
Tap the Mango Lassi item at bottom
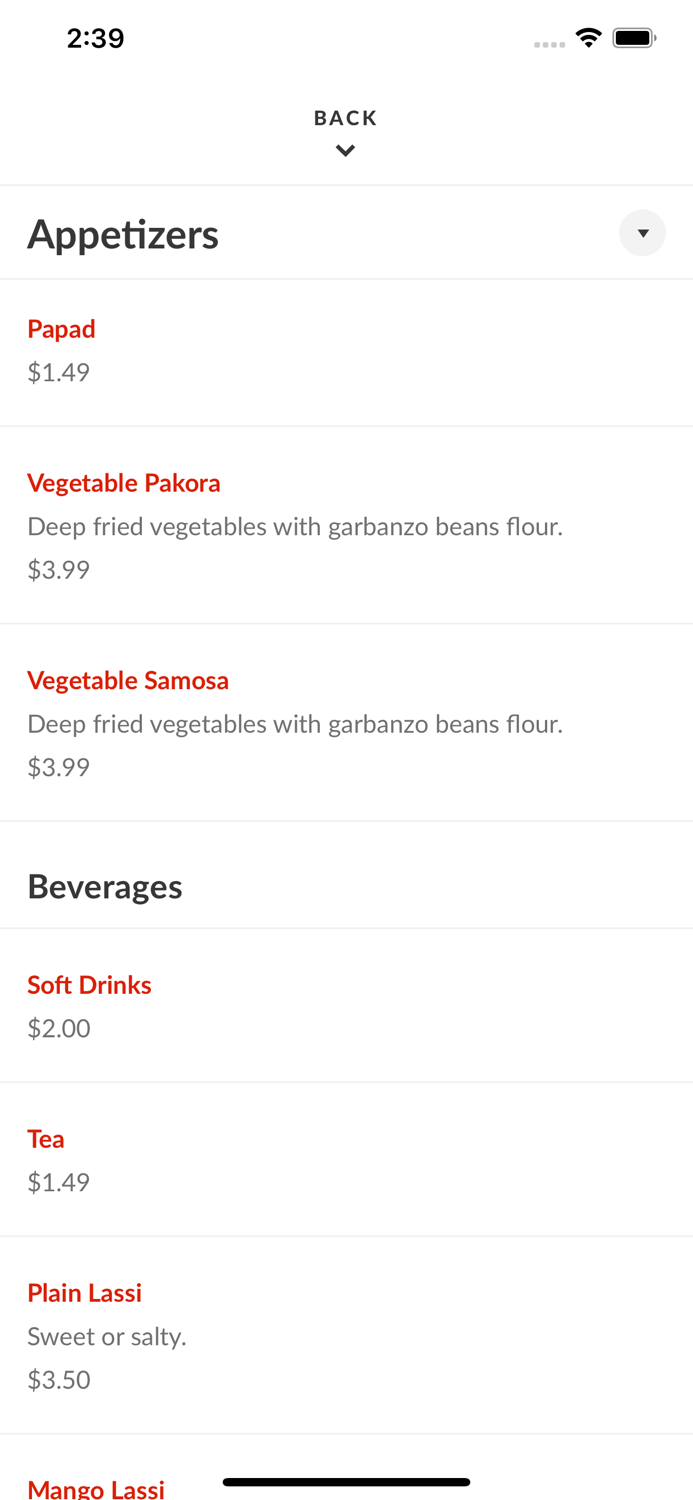96,1489
